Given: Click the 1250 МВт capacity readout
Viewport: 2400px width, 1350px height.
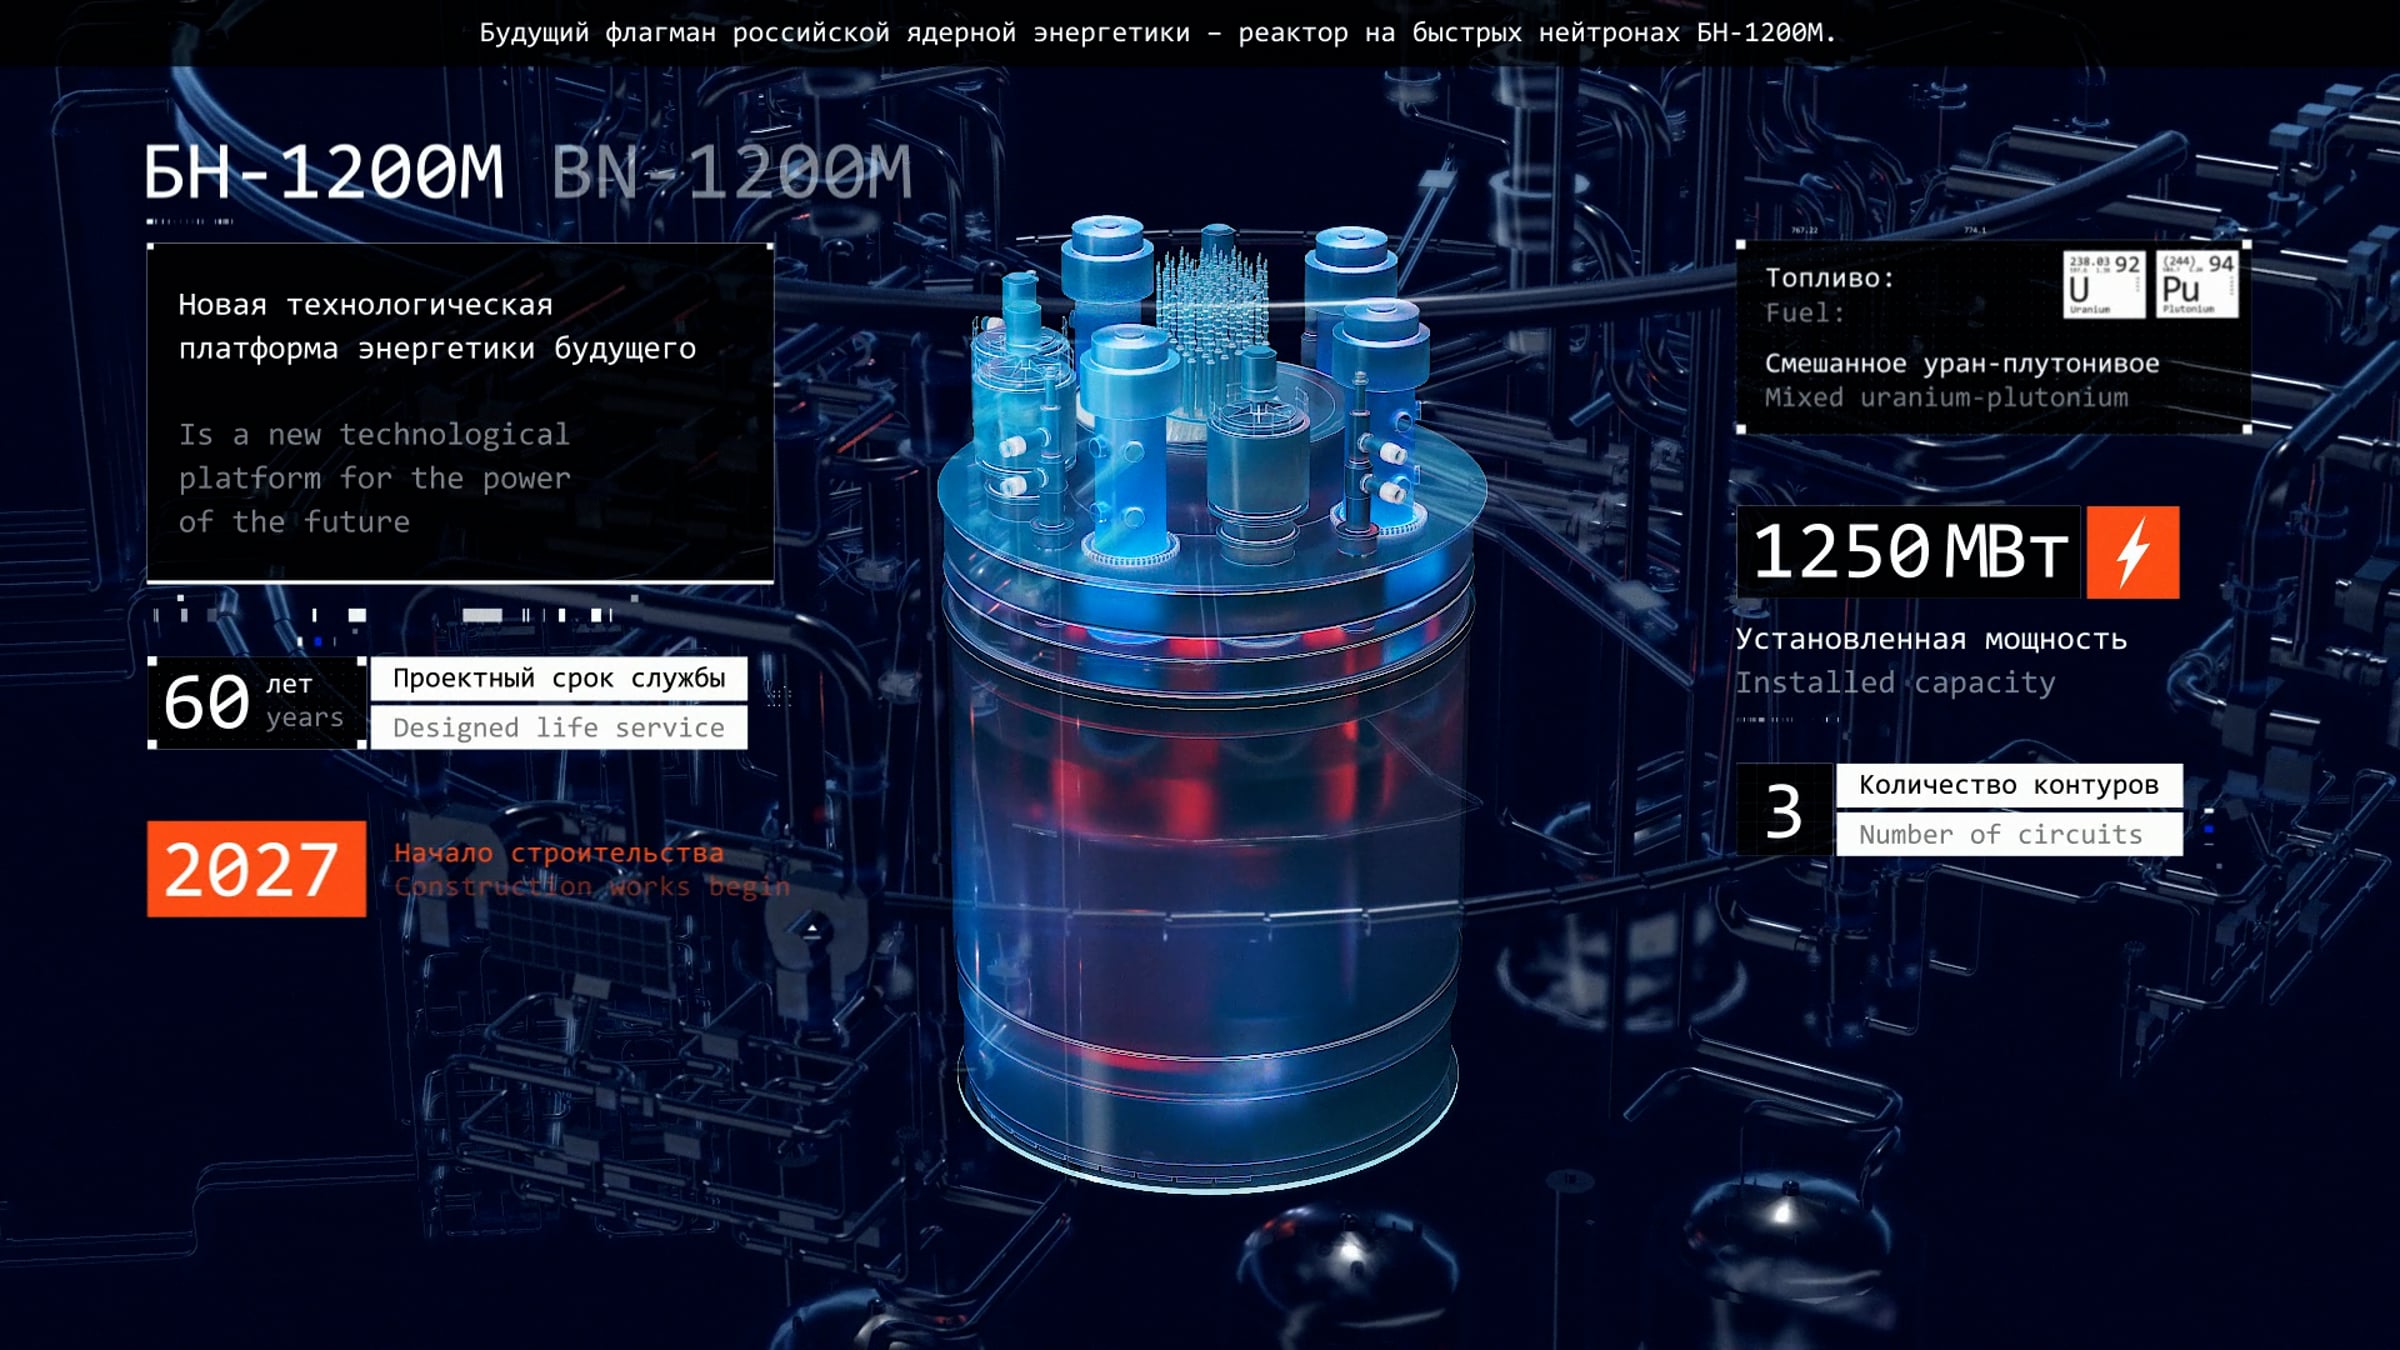Looking at the screenshot, I should click(1908, 552).
